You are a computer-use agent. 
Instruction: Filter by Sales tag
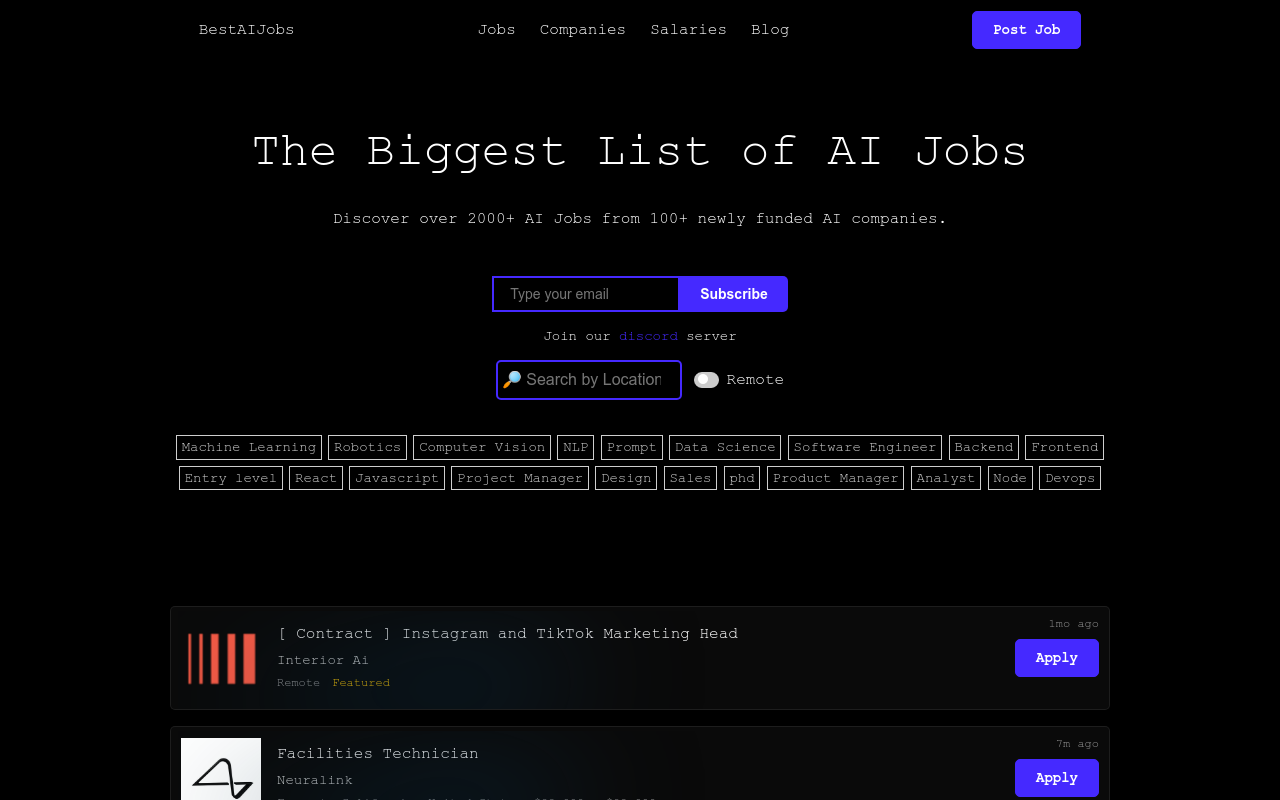coord(690,478)
